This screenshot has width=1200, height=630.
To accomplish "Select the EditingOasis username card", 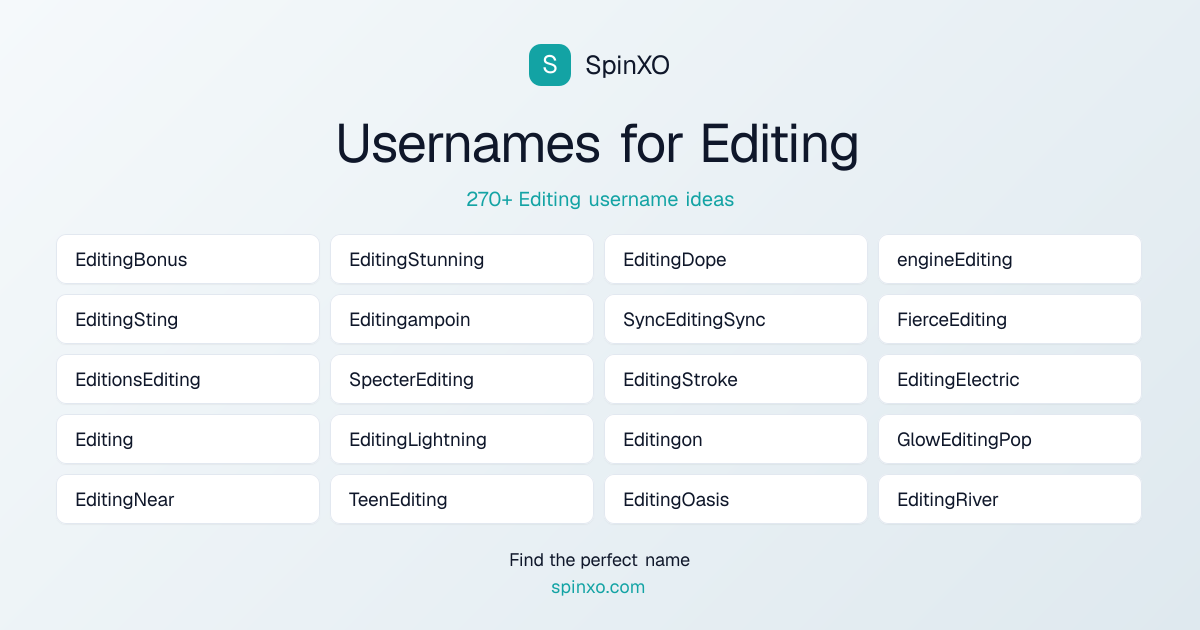I will pyautogui.click(x=736, y=499).
